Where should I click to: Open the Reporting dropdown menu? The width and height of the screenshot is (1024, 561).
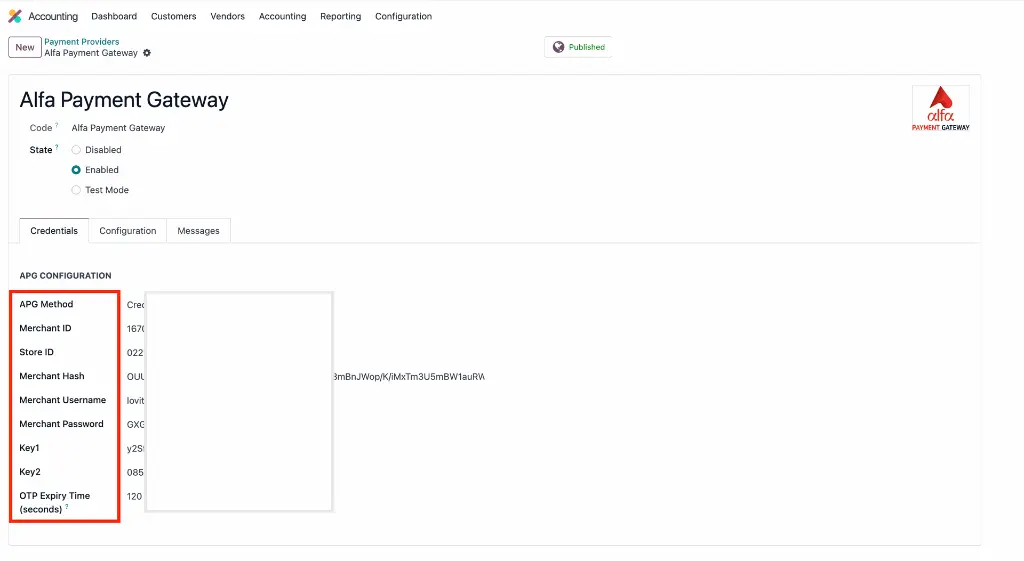tap(340, 16)
